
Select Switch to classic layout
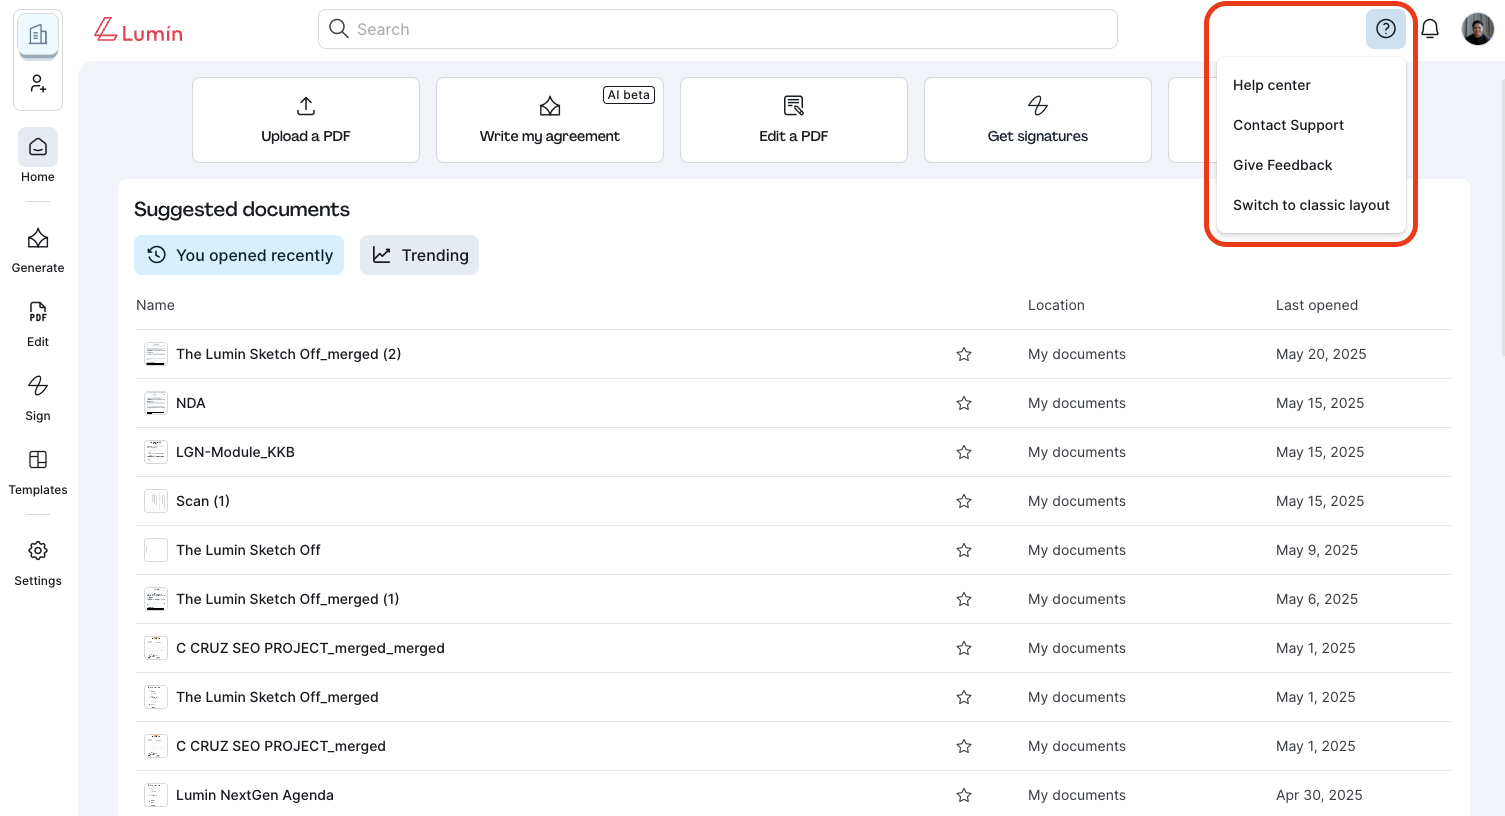(x=1311, y=205)
